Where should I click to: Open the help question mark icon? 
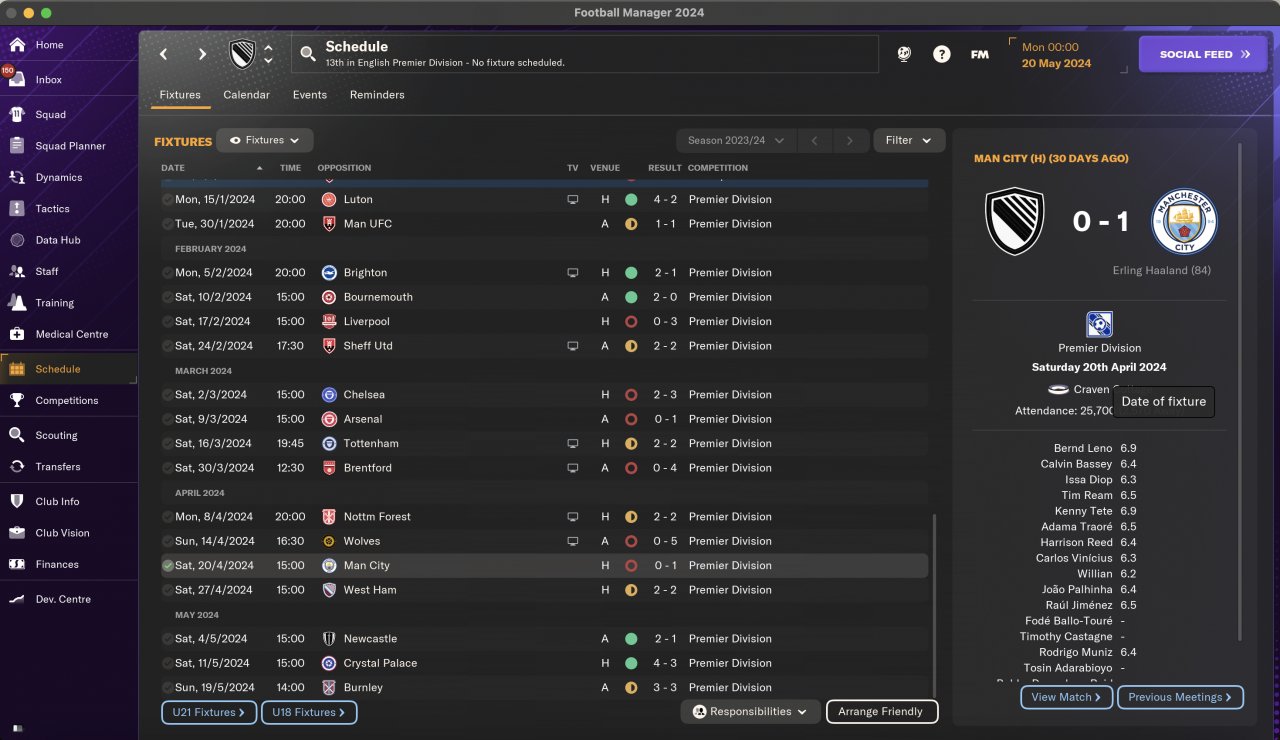coord(942,54)
